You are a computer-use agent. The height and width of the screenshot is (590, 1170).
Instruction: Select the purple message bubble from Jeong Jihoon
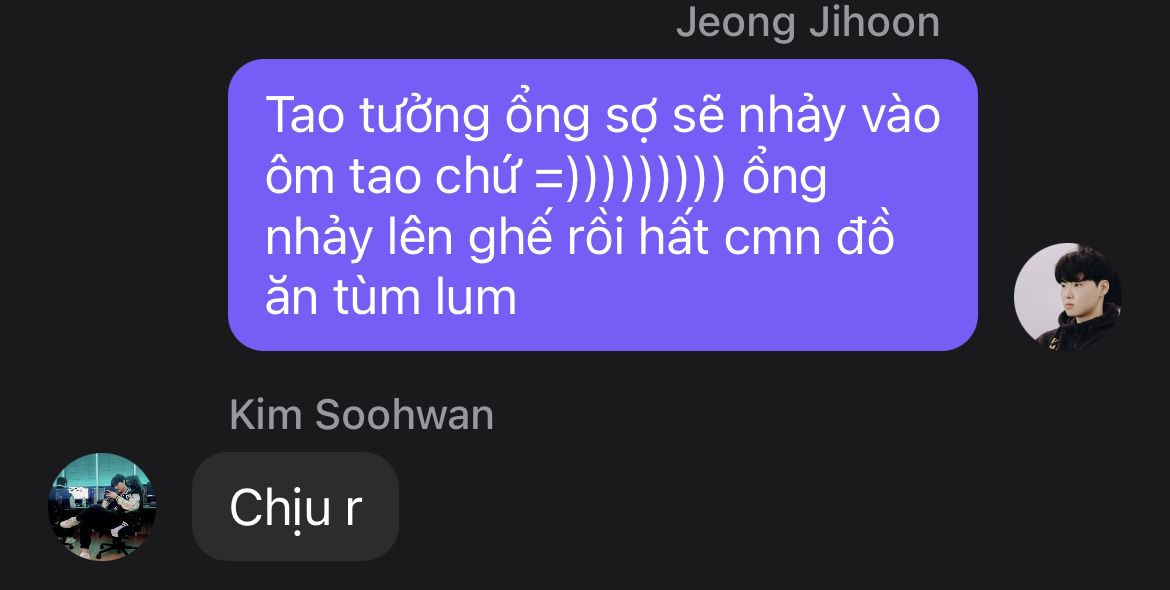pyautogui.click(x=603, y=205)
